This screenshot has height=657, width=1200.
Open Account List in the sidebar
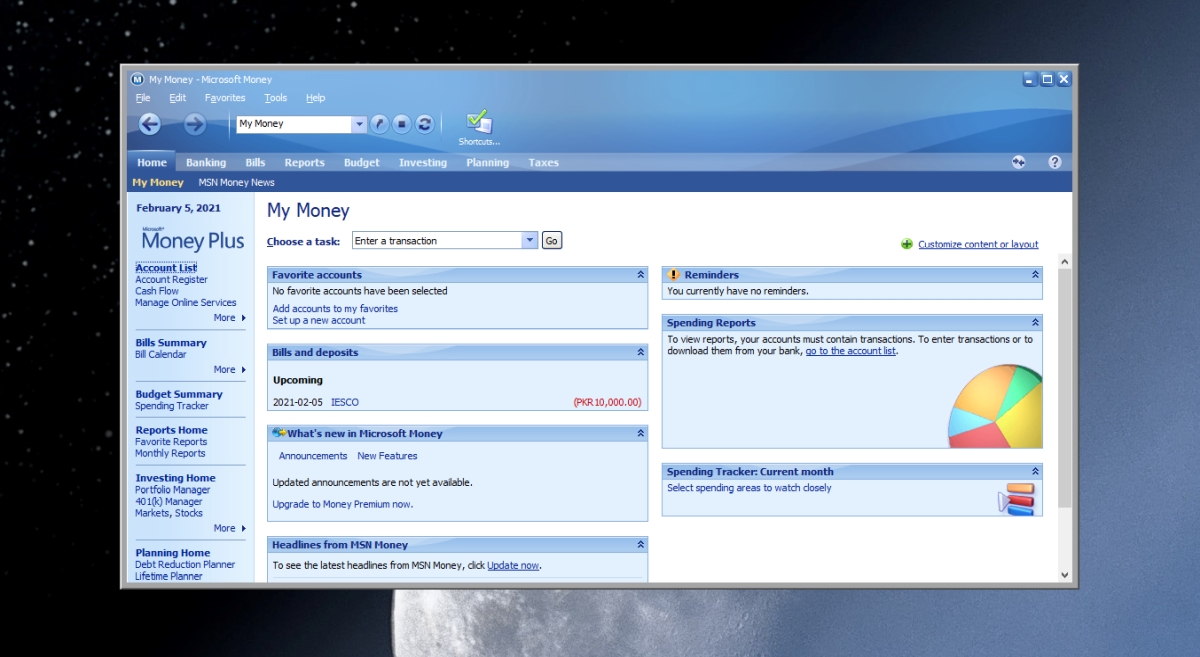[166, 268]
